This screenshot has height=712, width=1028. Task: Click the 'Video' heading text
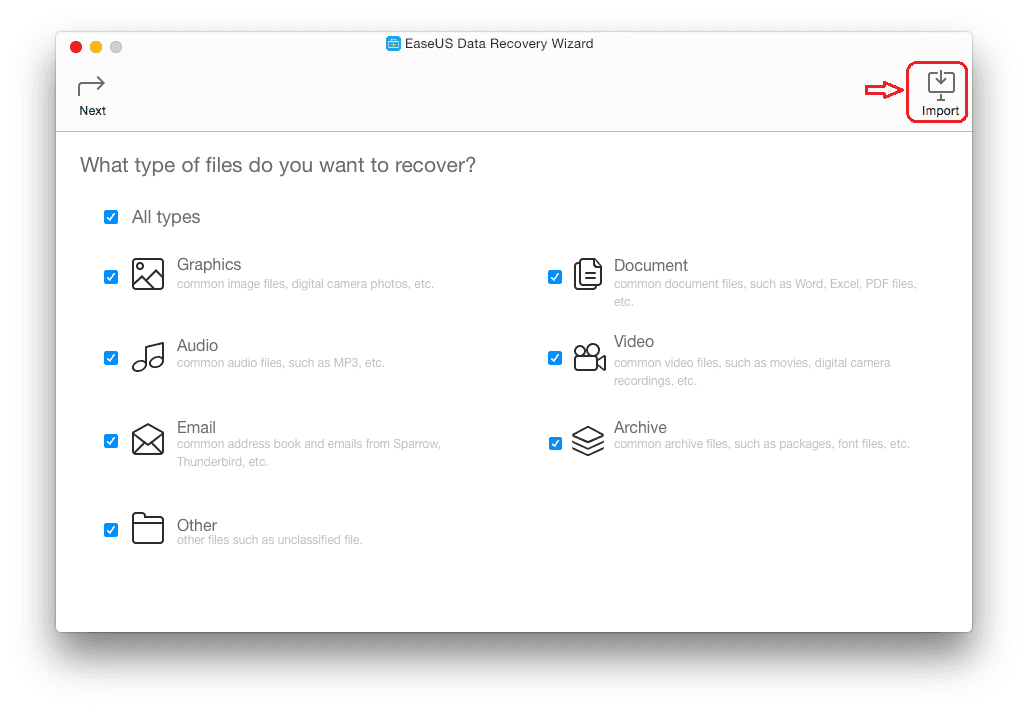click(x=633, y=342)
